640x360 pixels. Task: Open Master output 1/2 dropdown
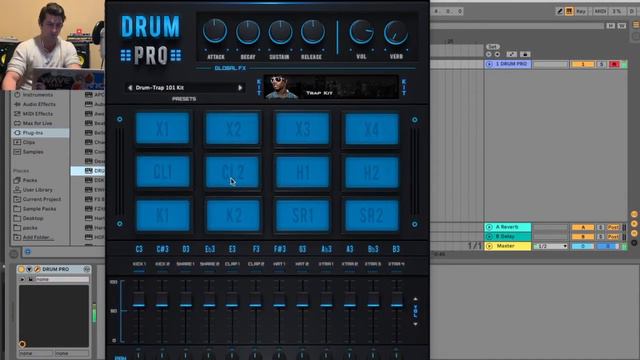tap(551, 246)
